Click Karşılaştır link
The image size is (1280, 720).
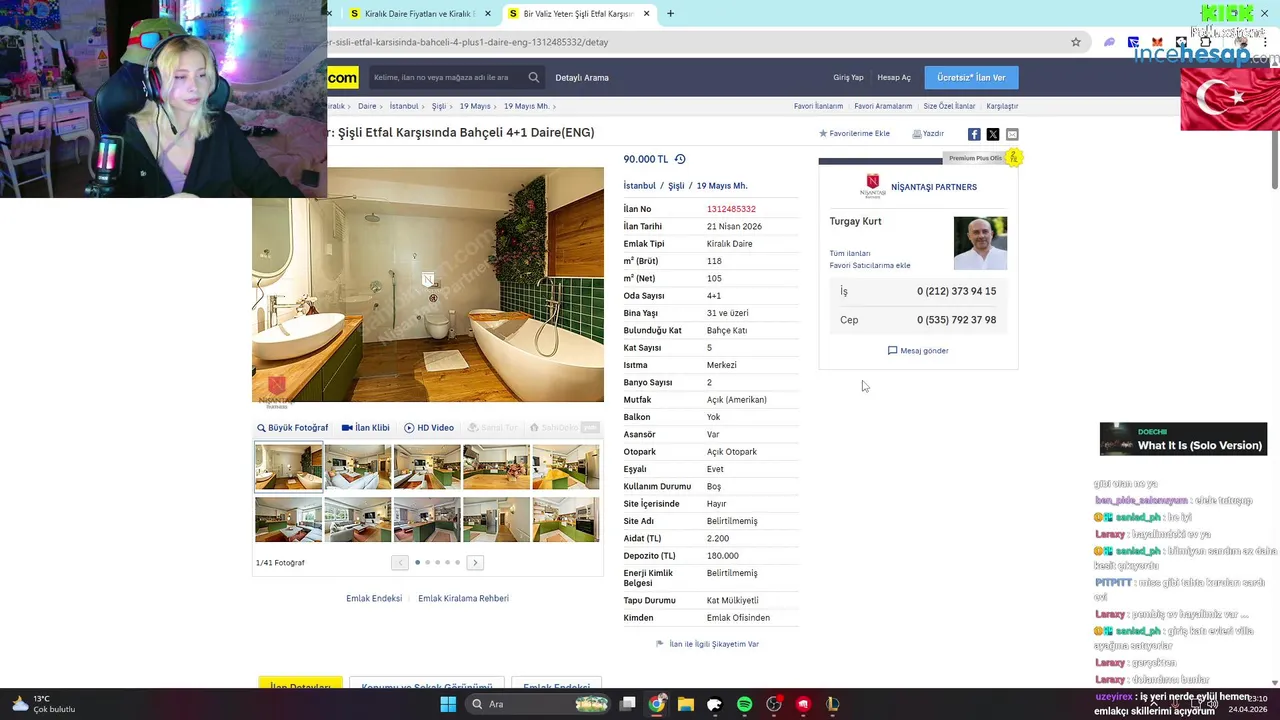1002,106
